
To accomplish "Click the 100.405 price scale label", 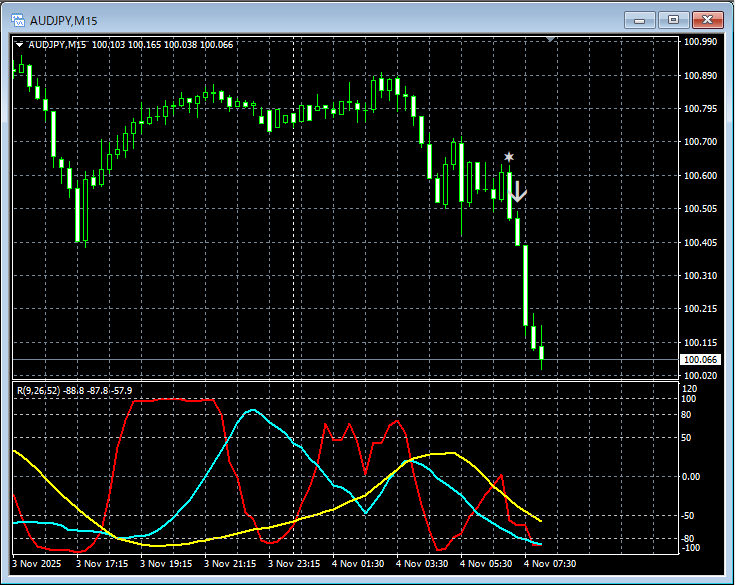I will [x=700, y=242].
